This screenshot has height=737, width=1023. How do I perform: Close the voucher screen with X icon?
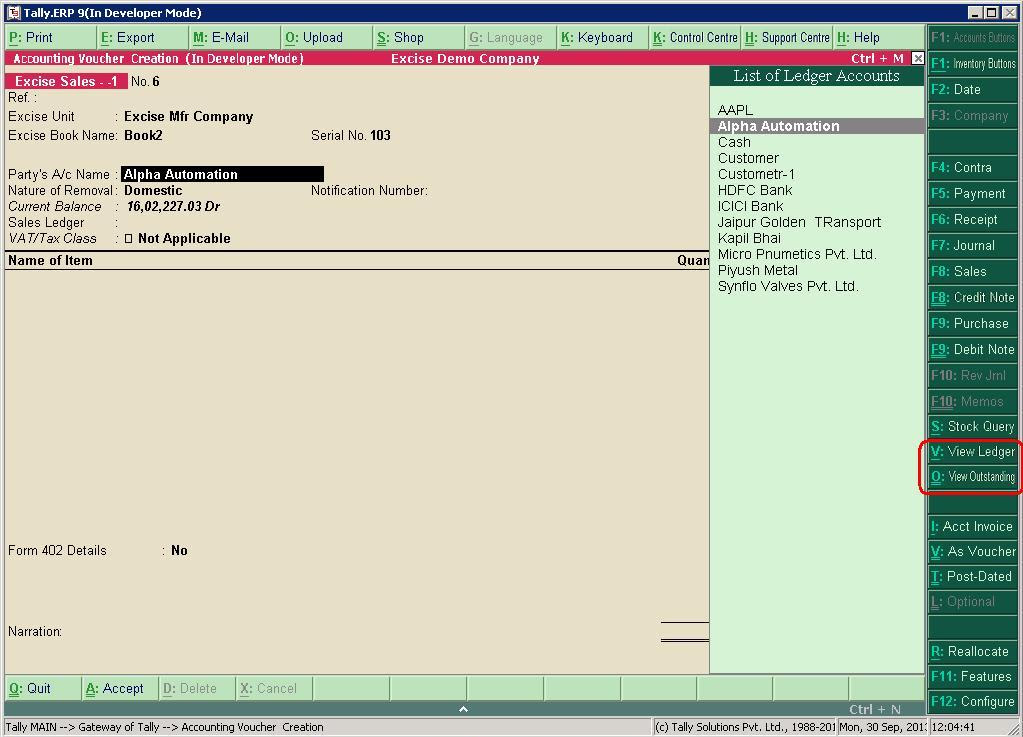(x=917, y=58)
